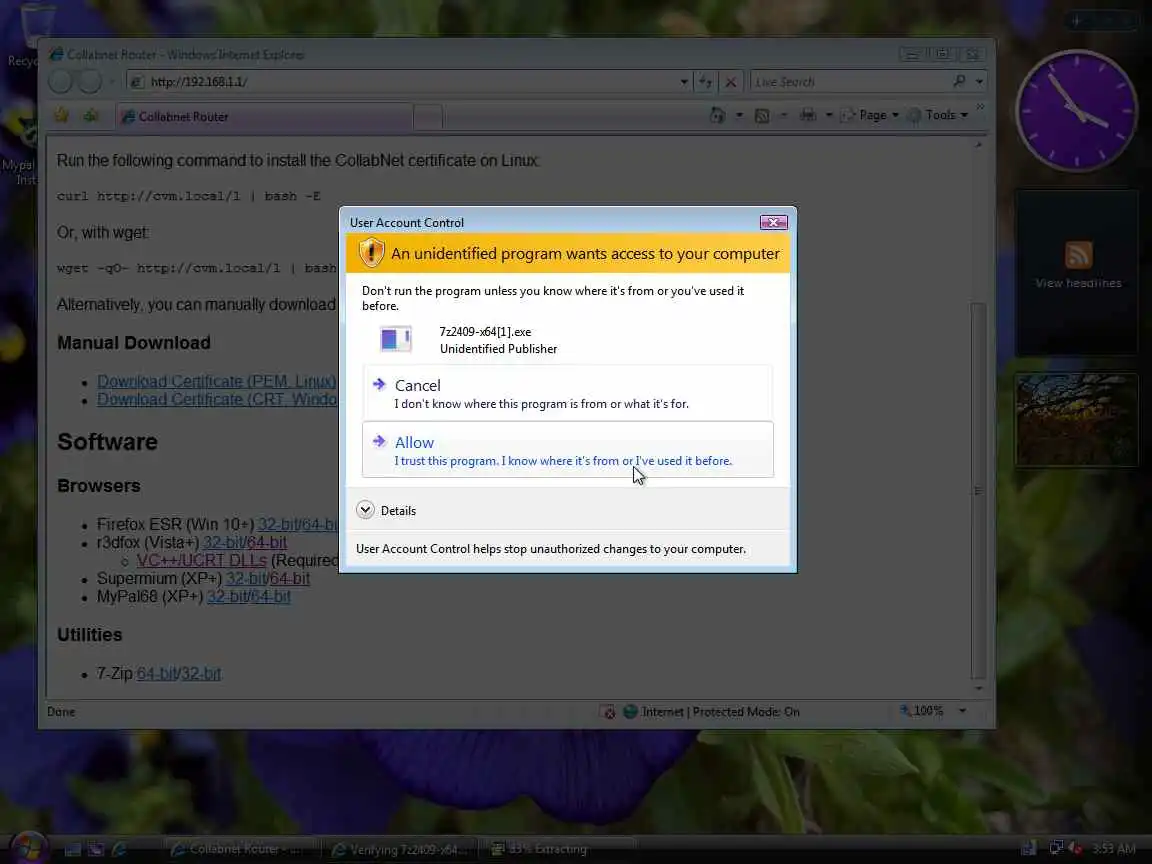Image resolution: width=1152 pixels, height=864 pixels.
Task: Click the Supermium 32-bit link
Action: (245, 578)
